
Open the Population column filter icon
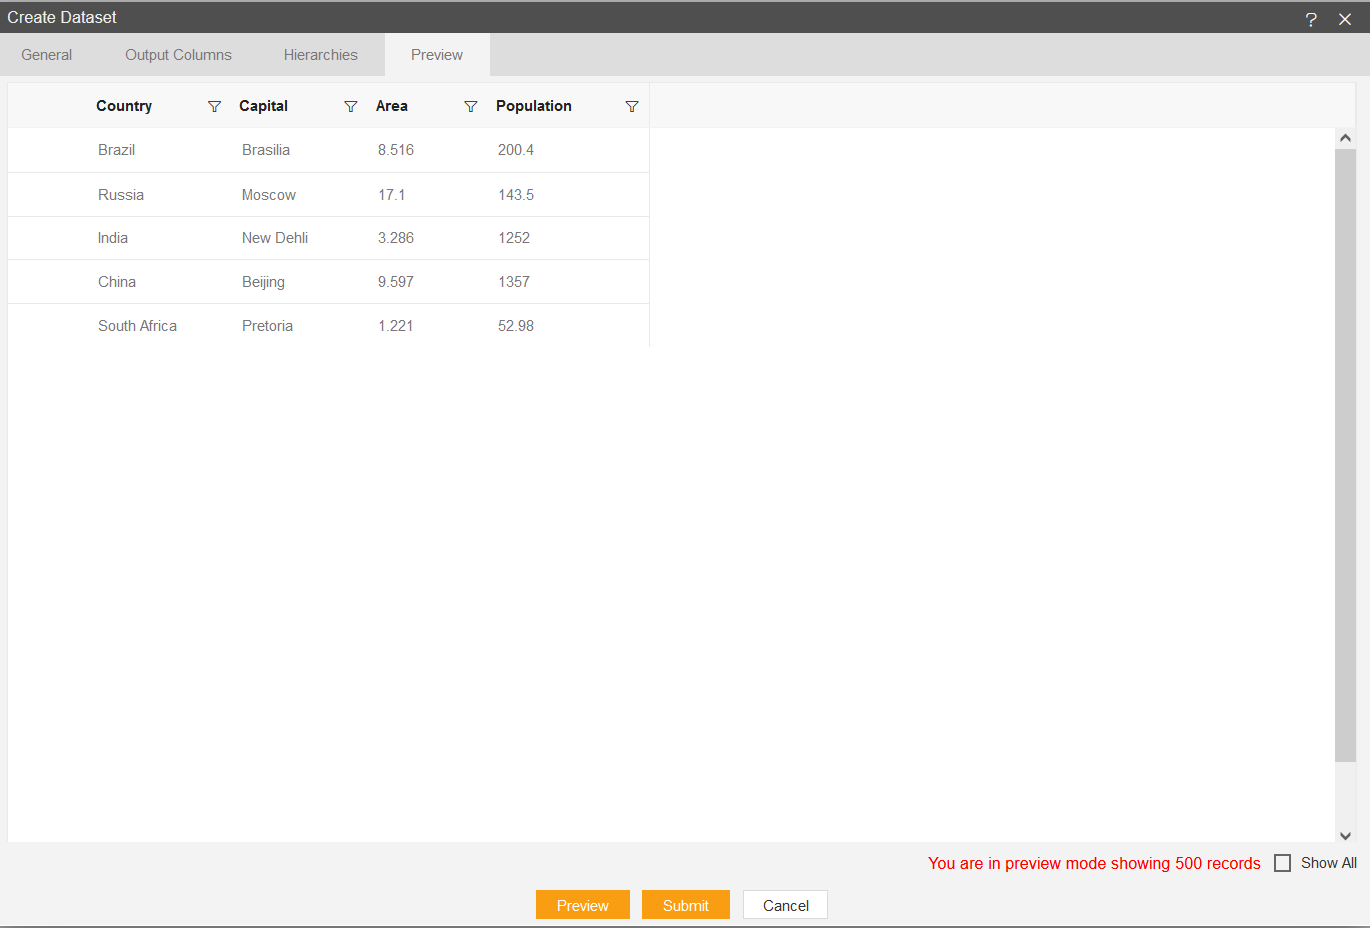click(632, 106)
